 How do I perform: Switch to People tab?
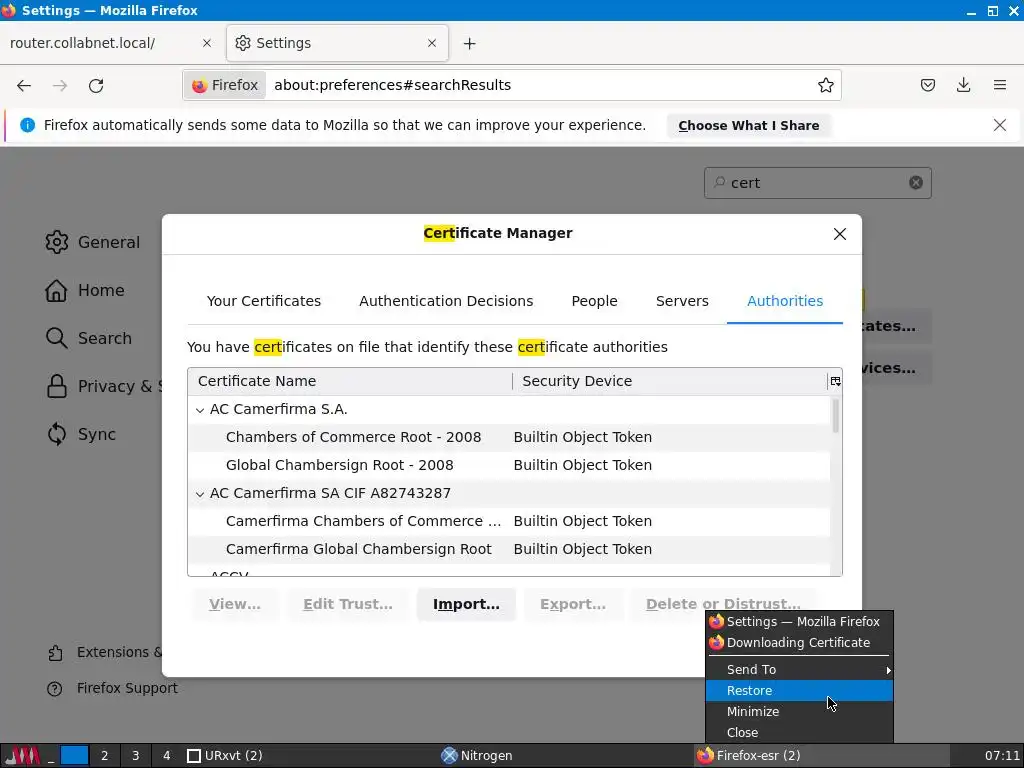click(594, 301)
